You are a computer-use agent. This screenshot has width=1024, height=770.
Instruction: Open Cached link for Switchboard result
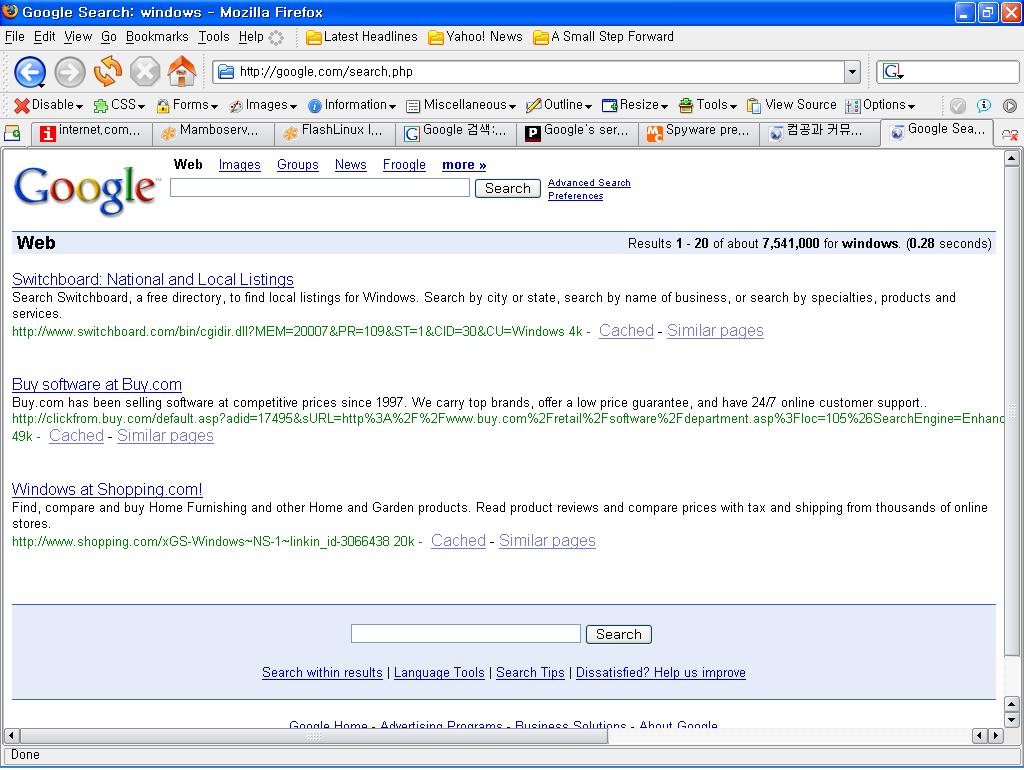click(x=626, y=330)
